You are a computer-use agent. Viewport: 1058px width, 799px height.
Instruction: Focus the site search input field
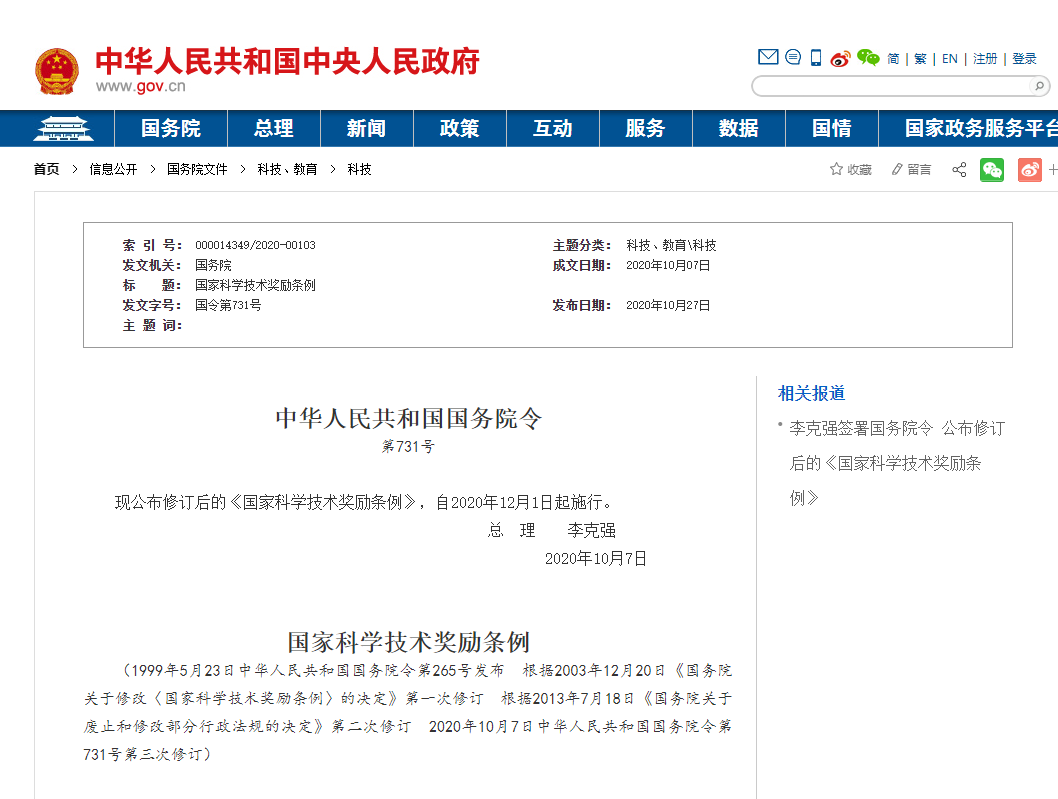890,86
